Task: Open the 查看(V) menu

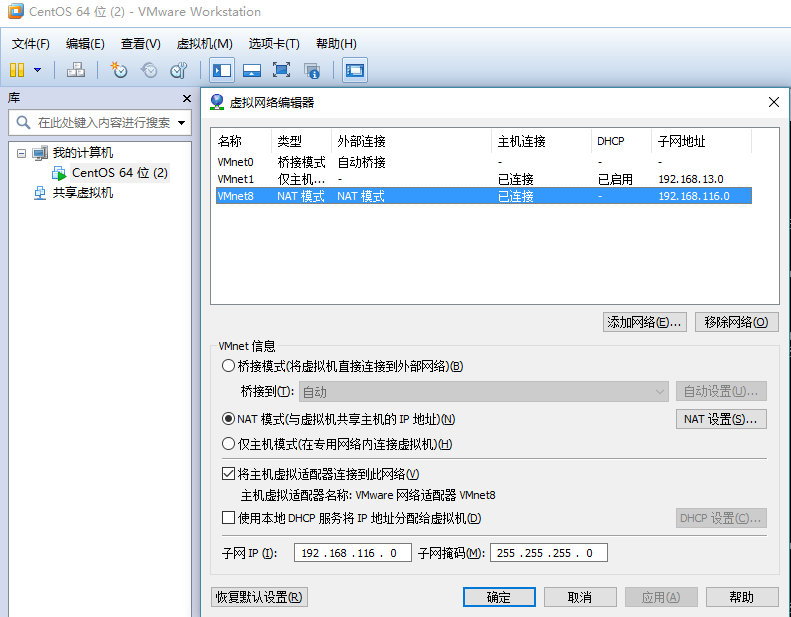Action: [x=140, y=44]
